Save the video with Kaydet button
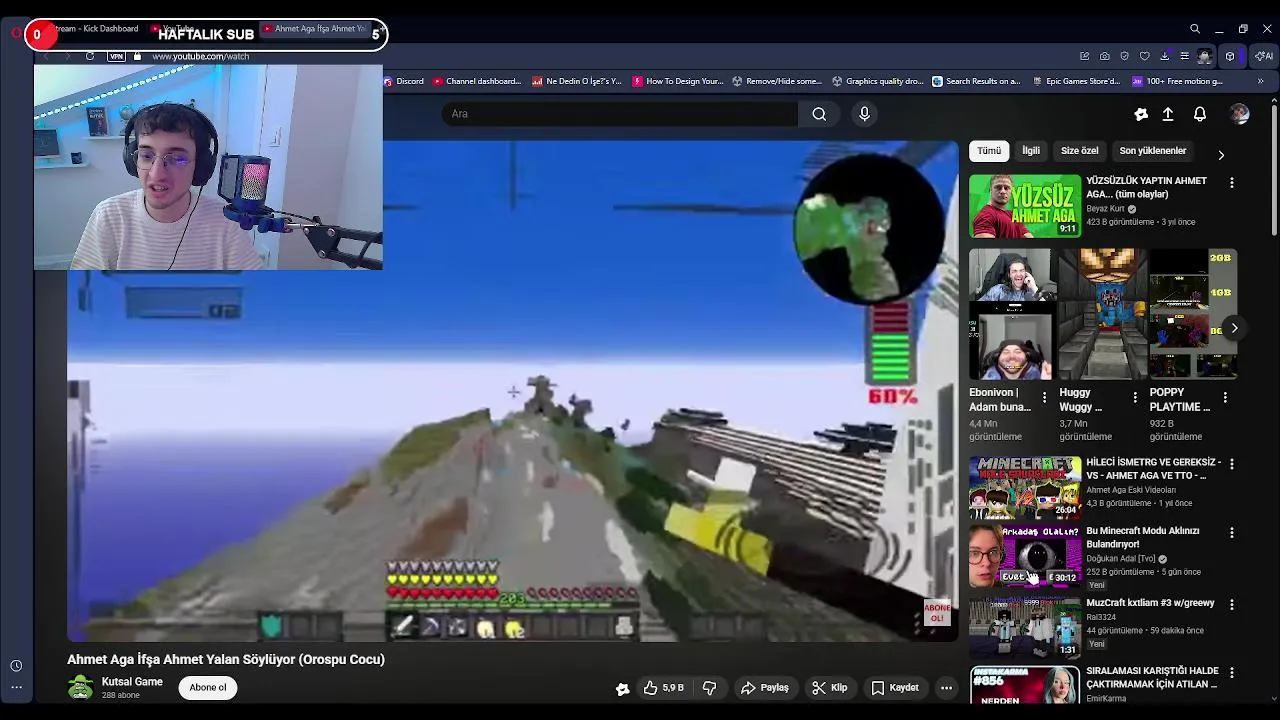 (x=895, y=688)
